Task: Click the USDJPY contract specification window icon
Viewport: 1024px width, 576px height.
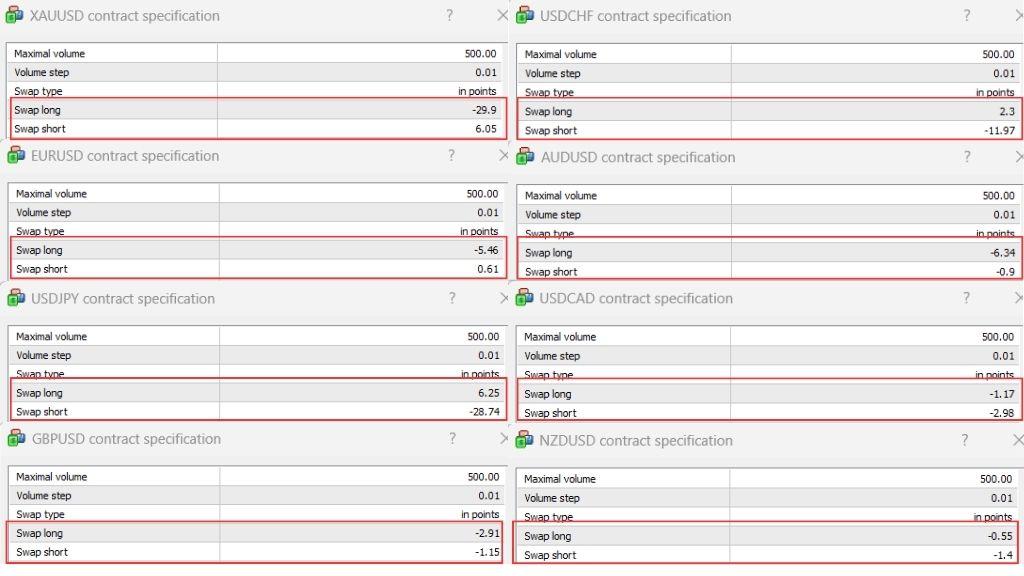Action: pyautogui.click(x=15, y=298)
